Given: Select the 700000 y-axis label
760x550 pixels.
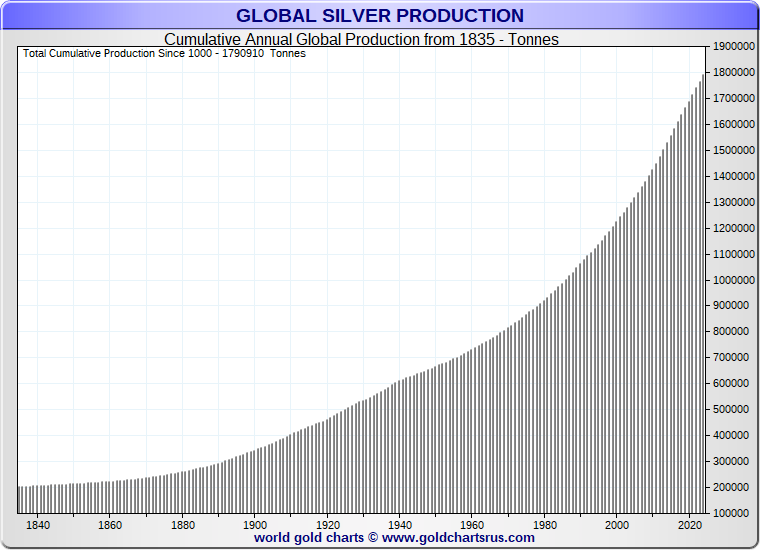Looking at the screenshot, I should click(733, 358).
